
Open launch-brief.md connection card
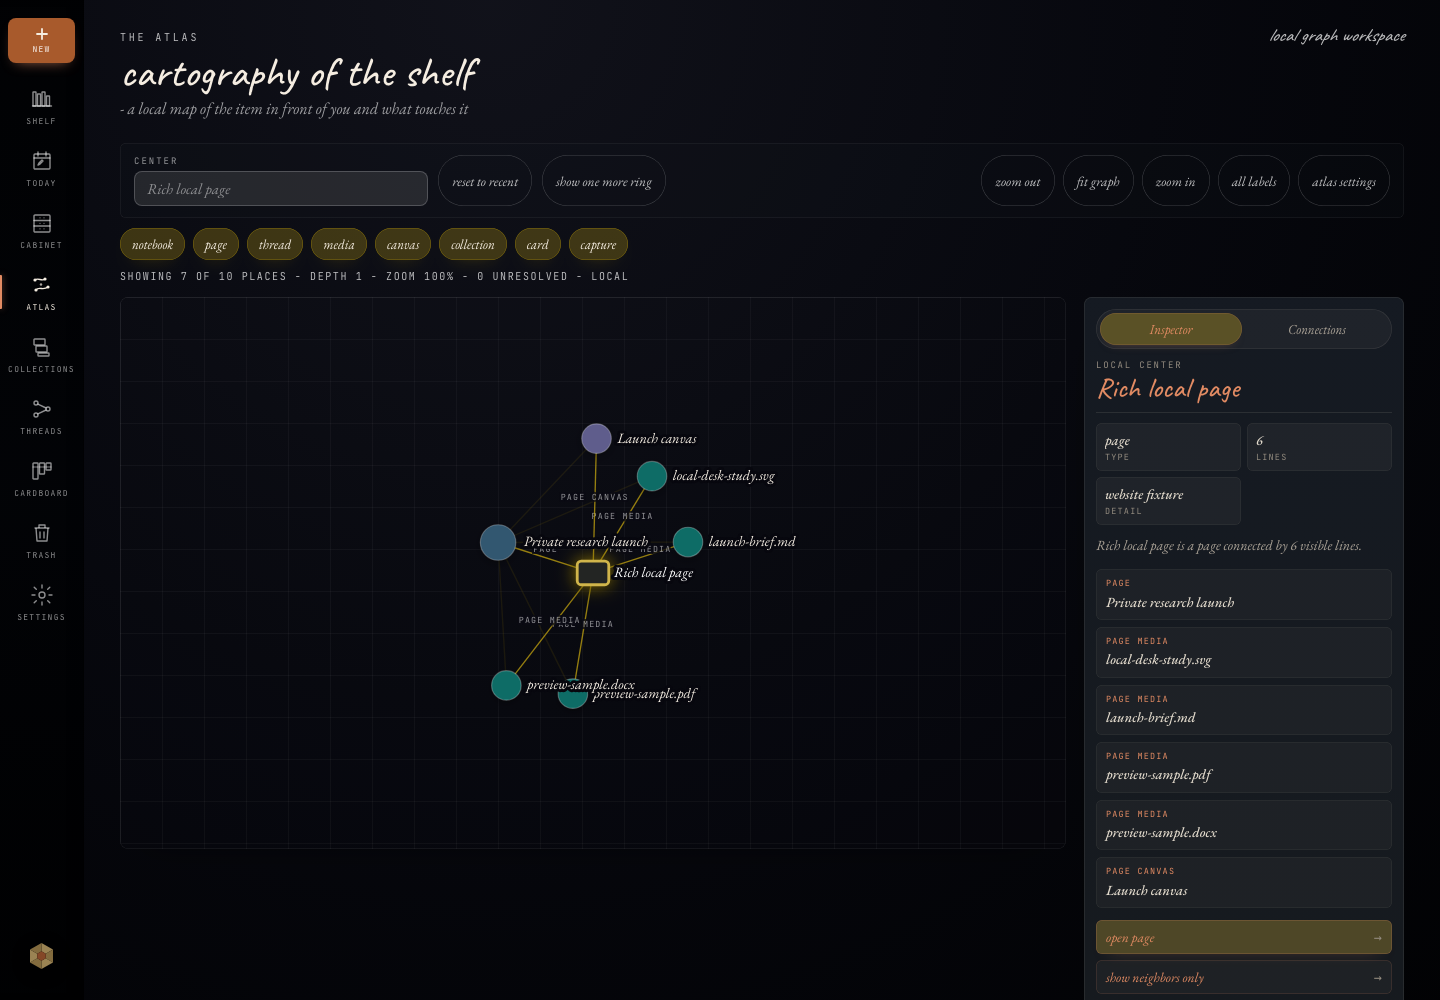(x=1244, y=710)
